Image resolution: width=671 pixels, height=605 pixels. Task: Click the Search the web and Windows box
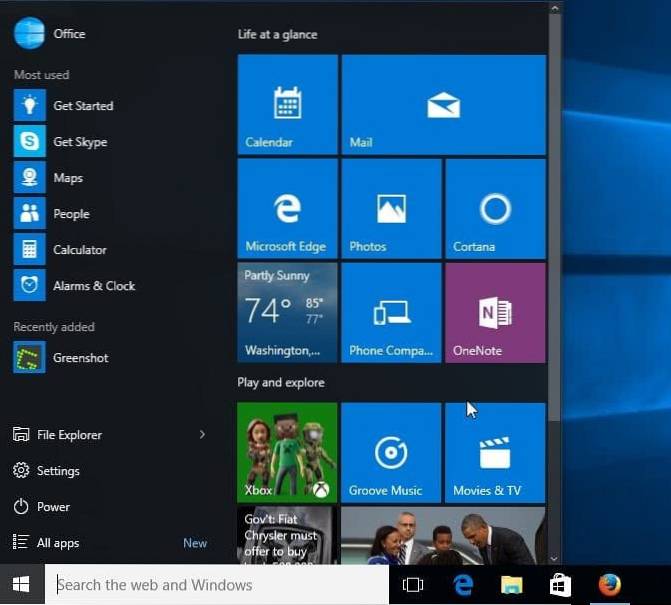coord(216,585)
